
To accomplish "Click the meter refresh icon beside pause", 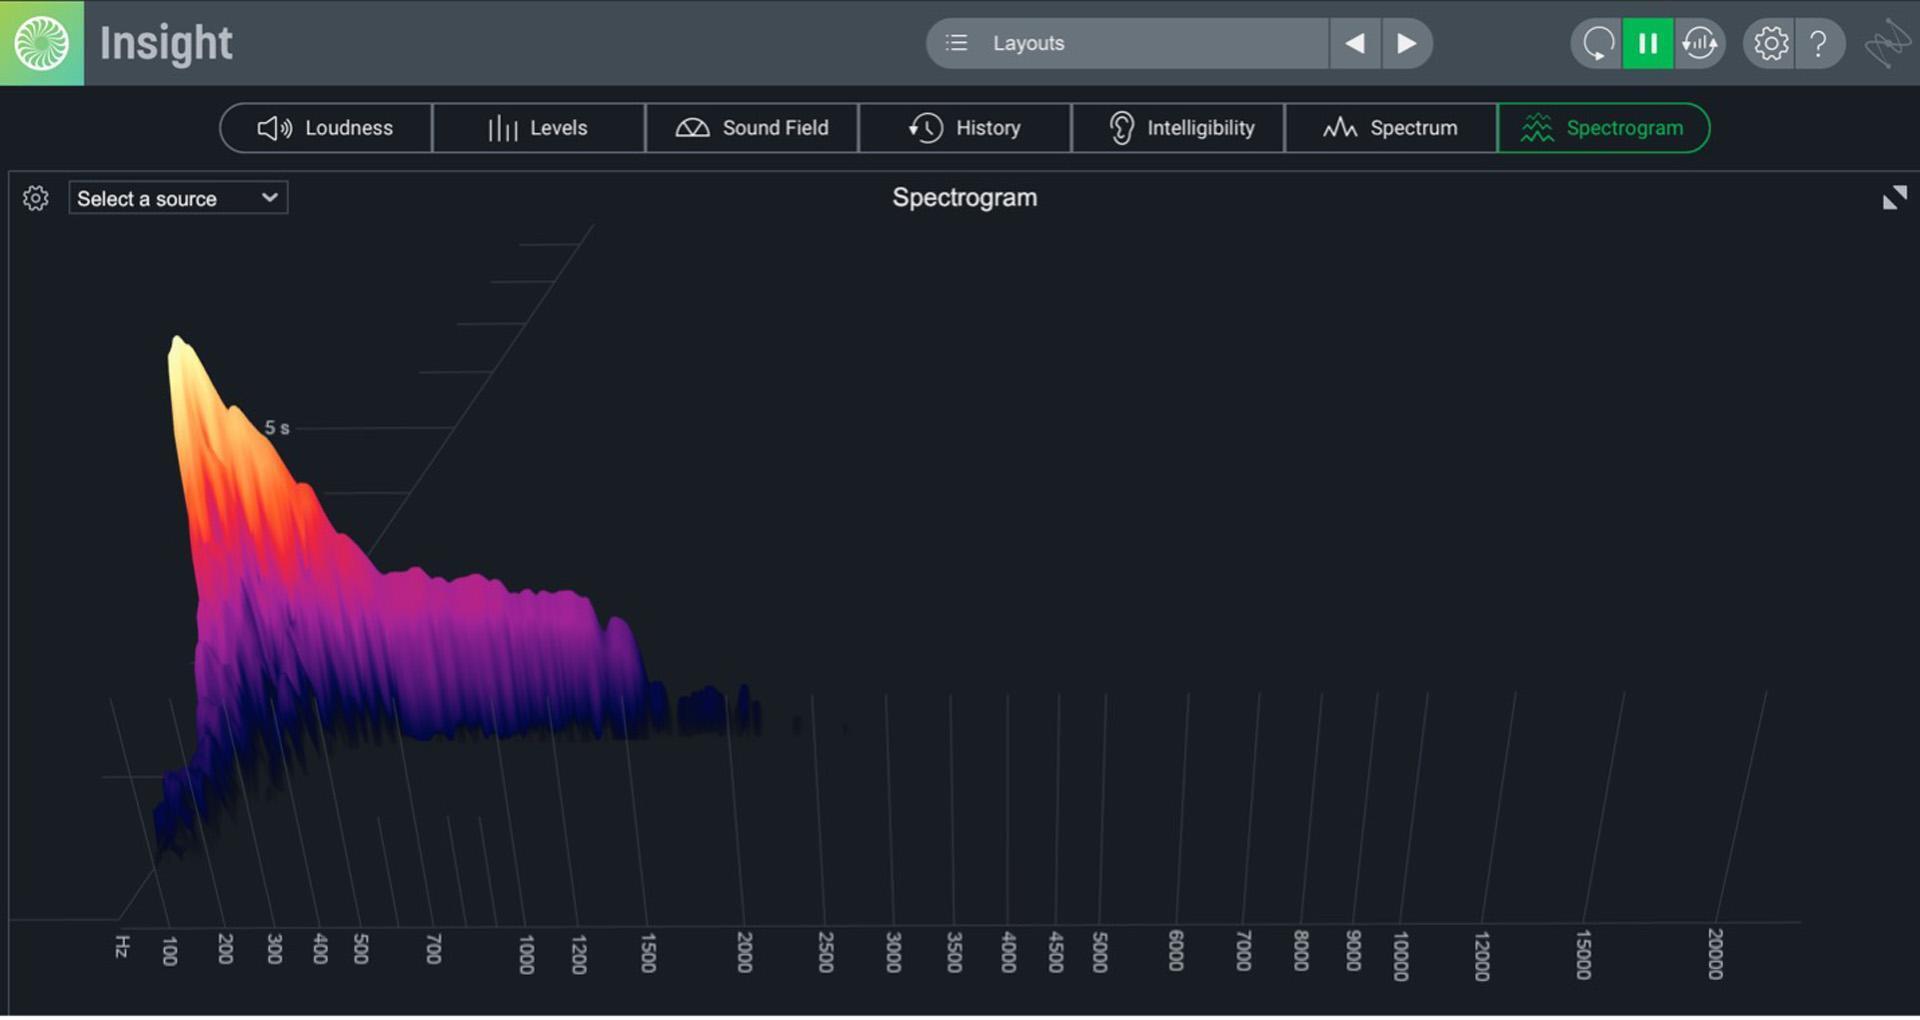I will [x=1699, y=43].
